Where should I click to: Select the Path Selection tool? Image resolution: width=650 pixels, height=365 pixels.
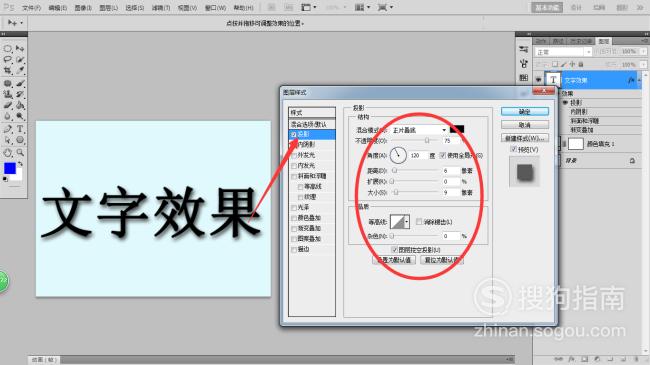[7, 140]
